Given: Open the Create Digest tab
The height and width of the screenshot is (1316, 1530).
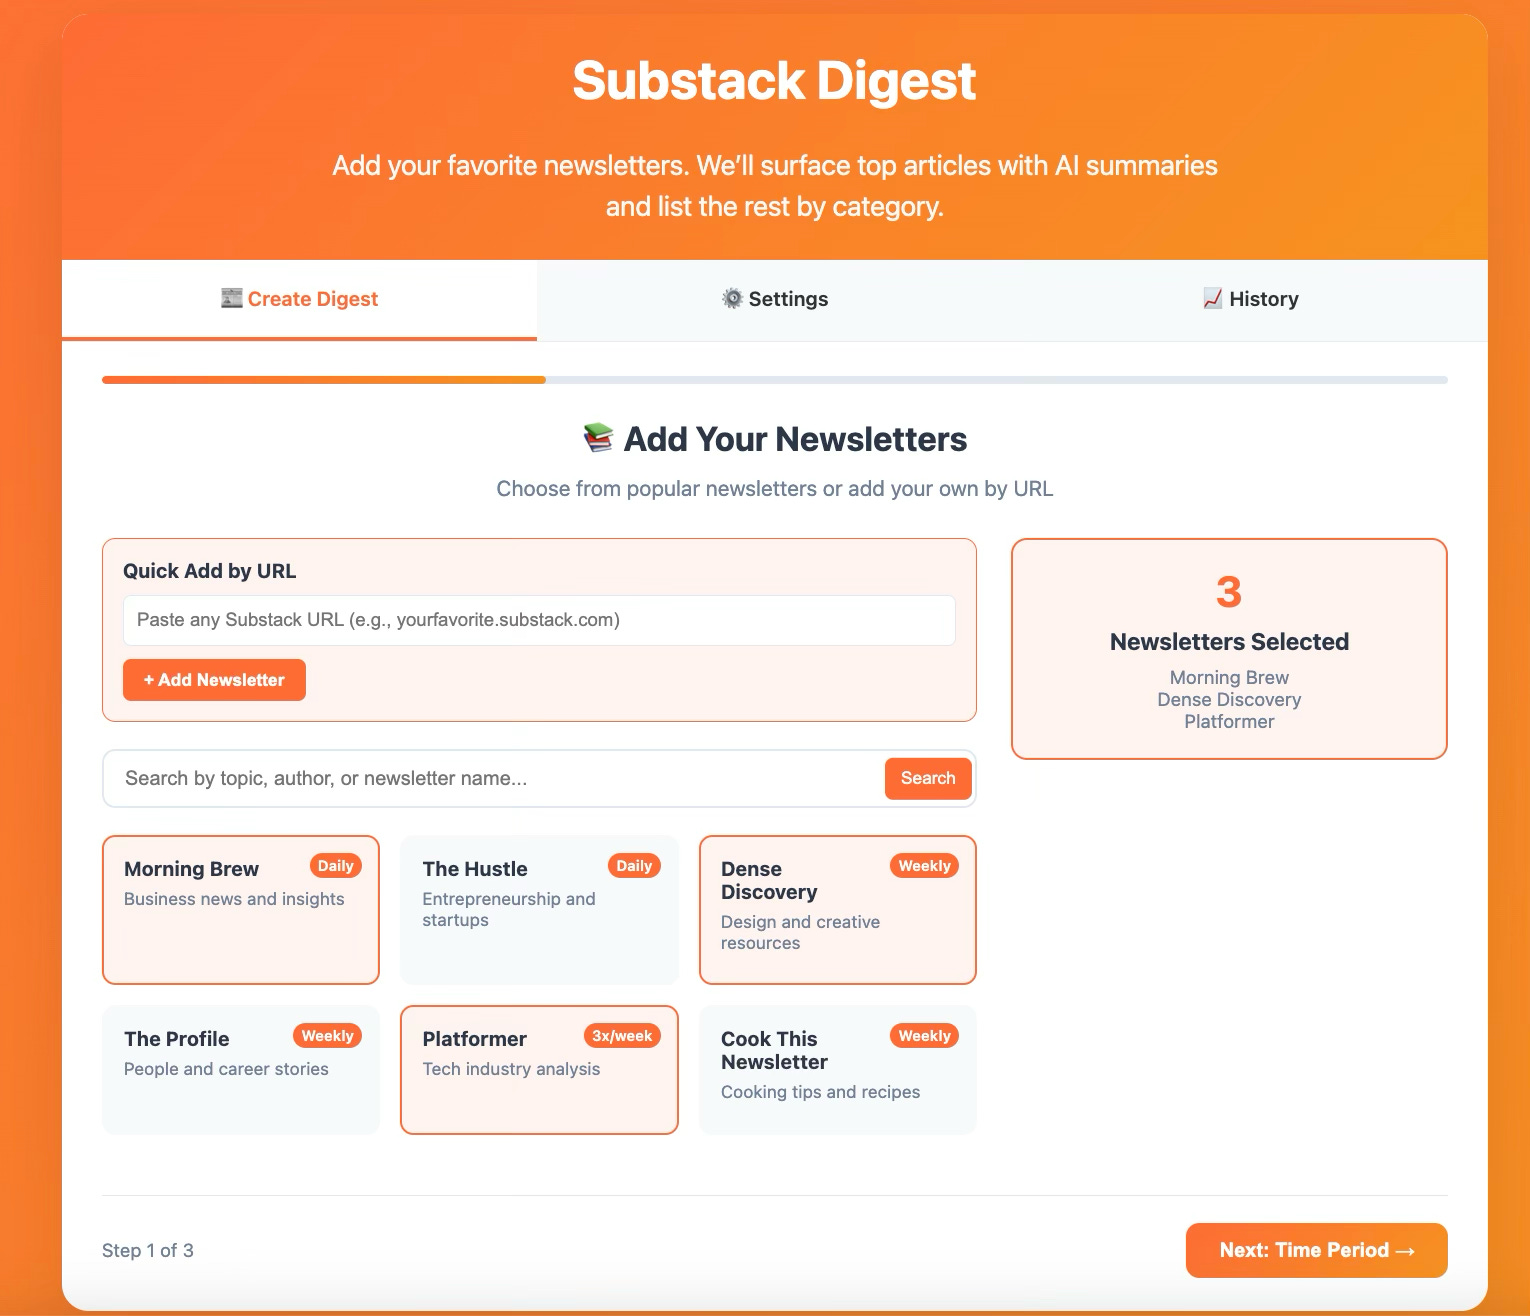Looking at the screenshot, I should (299, 299).
